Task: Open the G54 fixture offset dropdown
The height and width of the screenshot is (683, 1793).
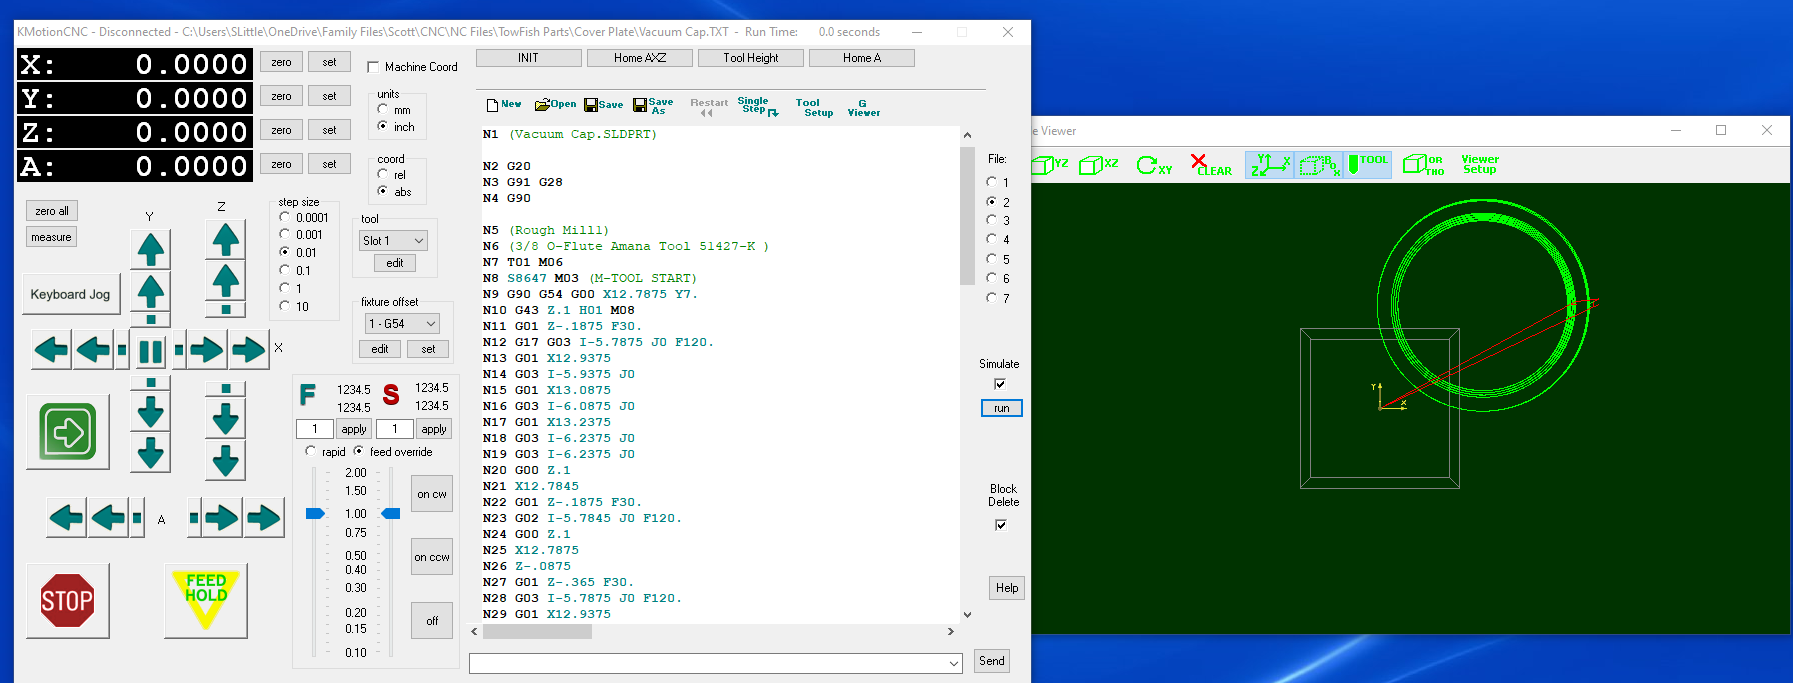Action: click(431, 324)
